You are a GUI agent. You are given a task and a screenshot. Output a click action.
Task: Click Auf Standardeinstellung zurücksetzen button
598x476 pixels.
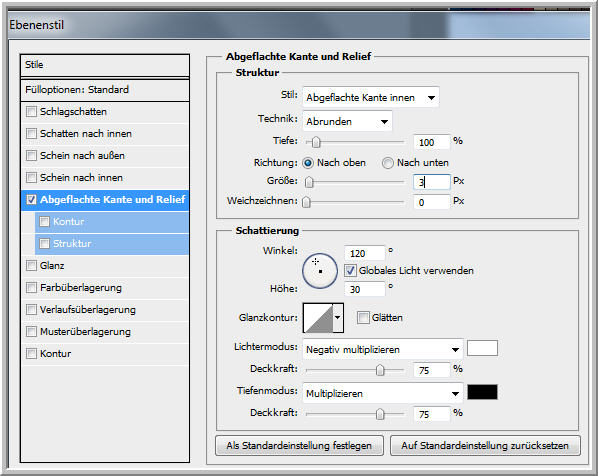coord(485,445)
